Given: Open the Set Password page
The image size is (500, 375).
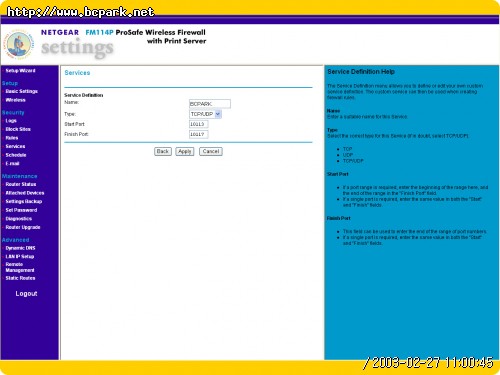Looking at the screenshot, I should pyautogui.click(x=21, y=210).
